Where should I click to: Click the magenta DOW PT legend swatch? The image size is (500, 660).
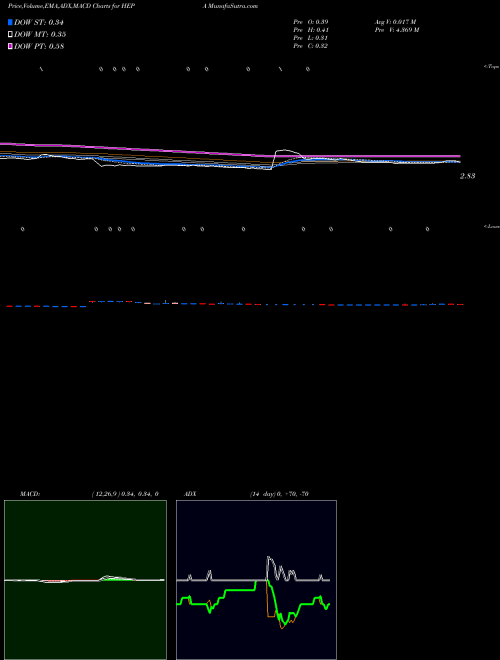point(11,46)
